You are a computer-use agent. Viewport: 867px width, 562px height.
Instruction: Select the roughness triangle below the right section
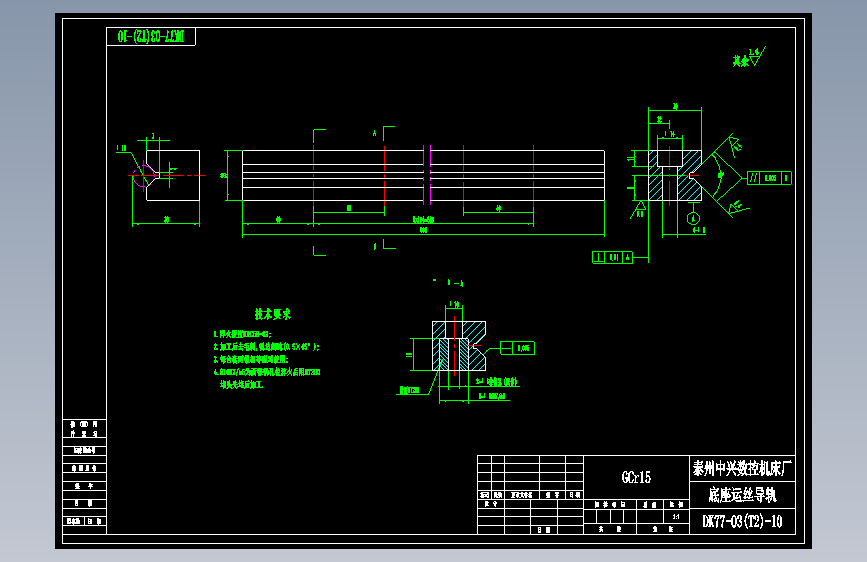coord(639,211)
